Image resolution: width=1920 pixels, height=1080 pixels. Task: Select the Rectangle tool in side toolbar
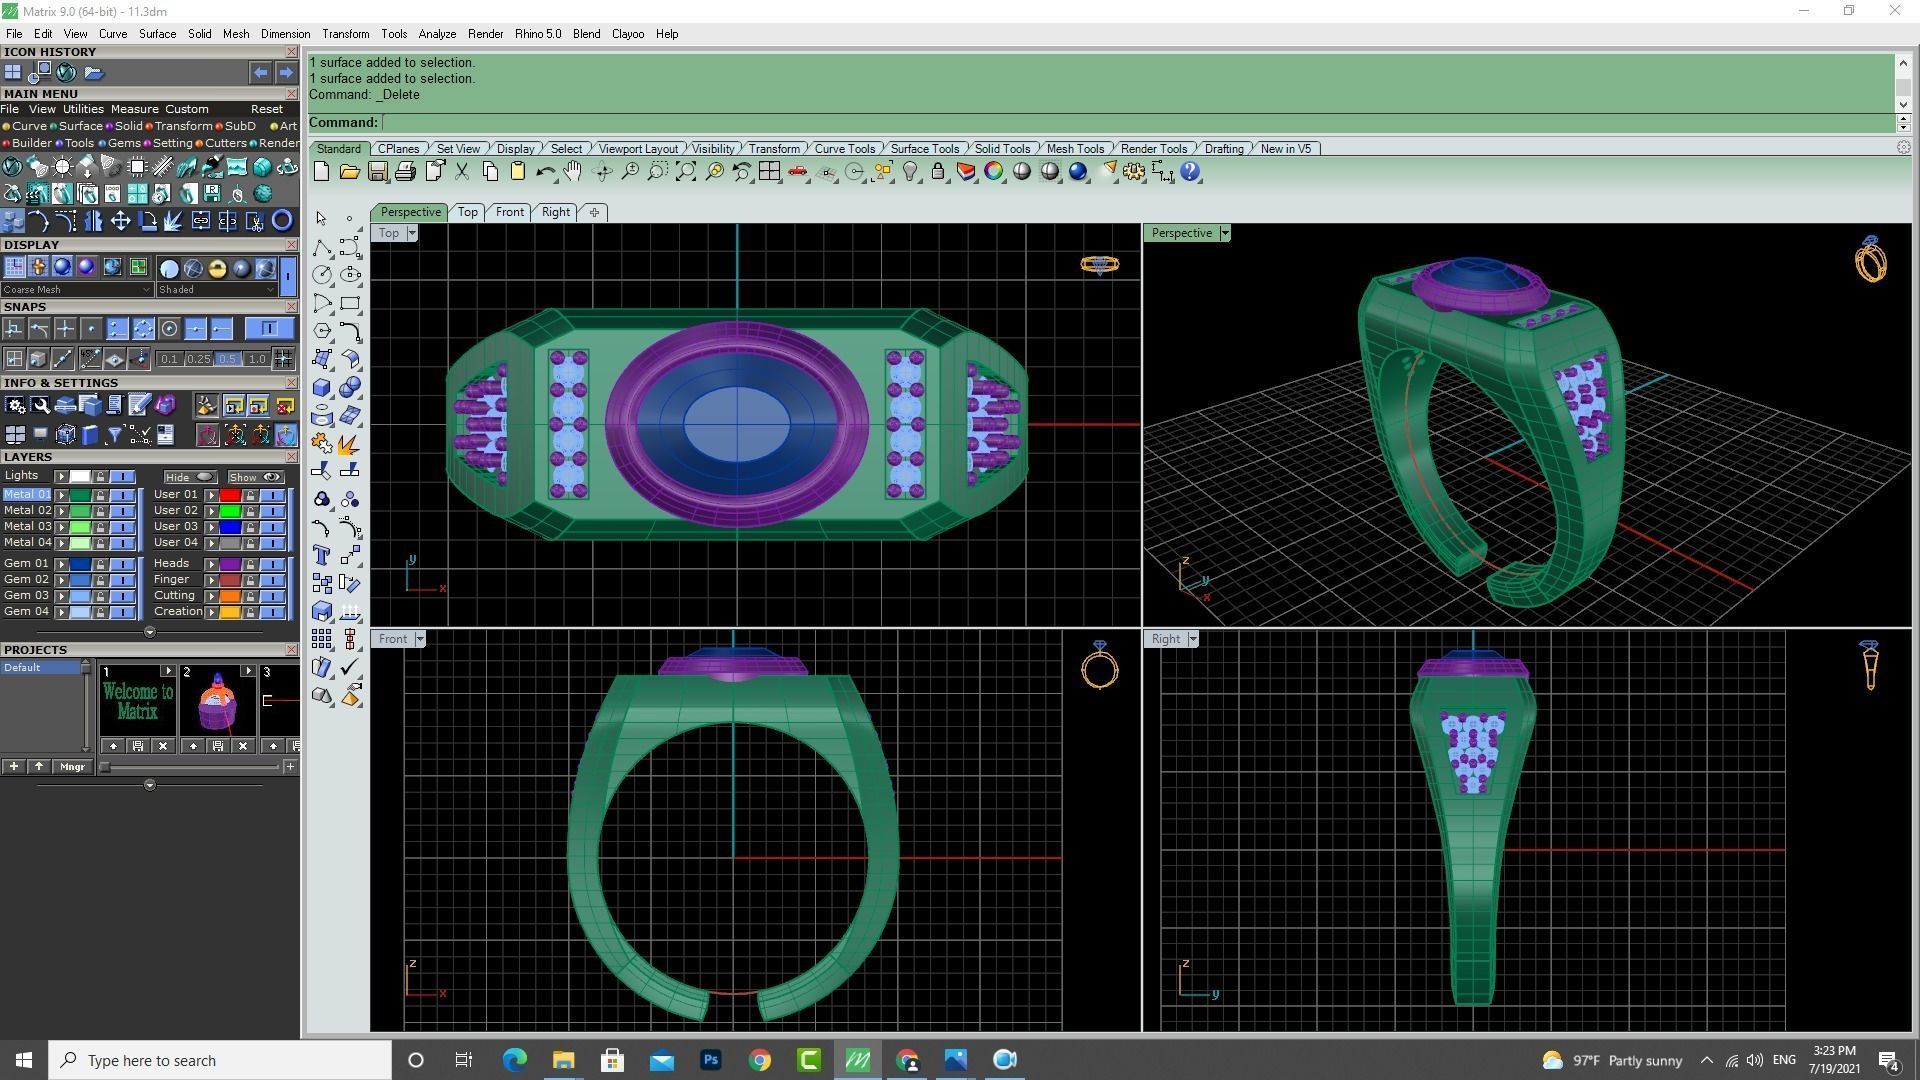tap(350, 303)
